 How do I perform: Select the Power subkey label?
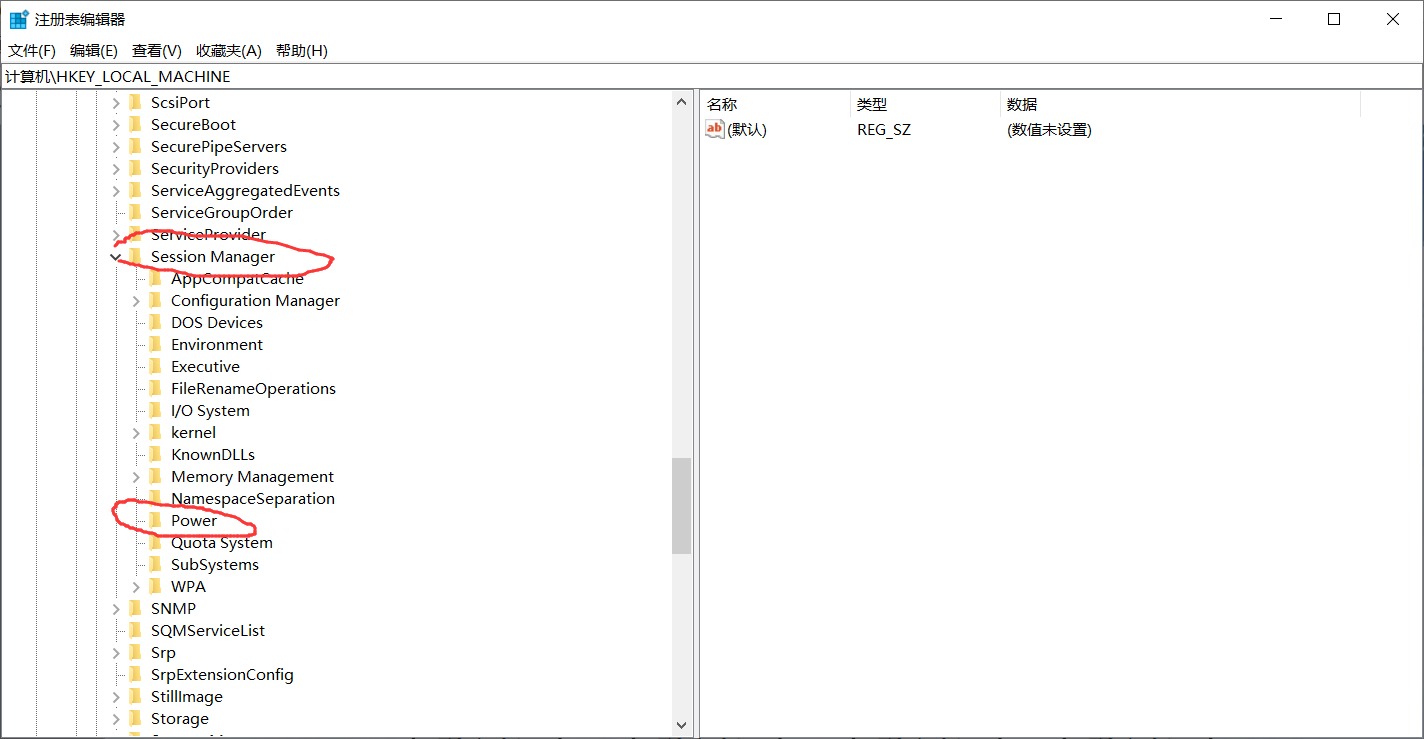click(x=194, y=520)
